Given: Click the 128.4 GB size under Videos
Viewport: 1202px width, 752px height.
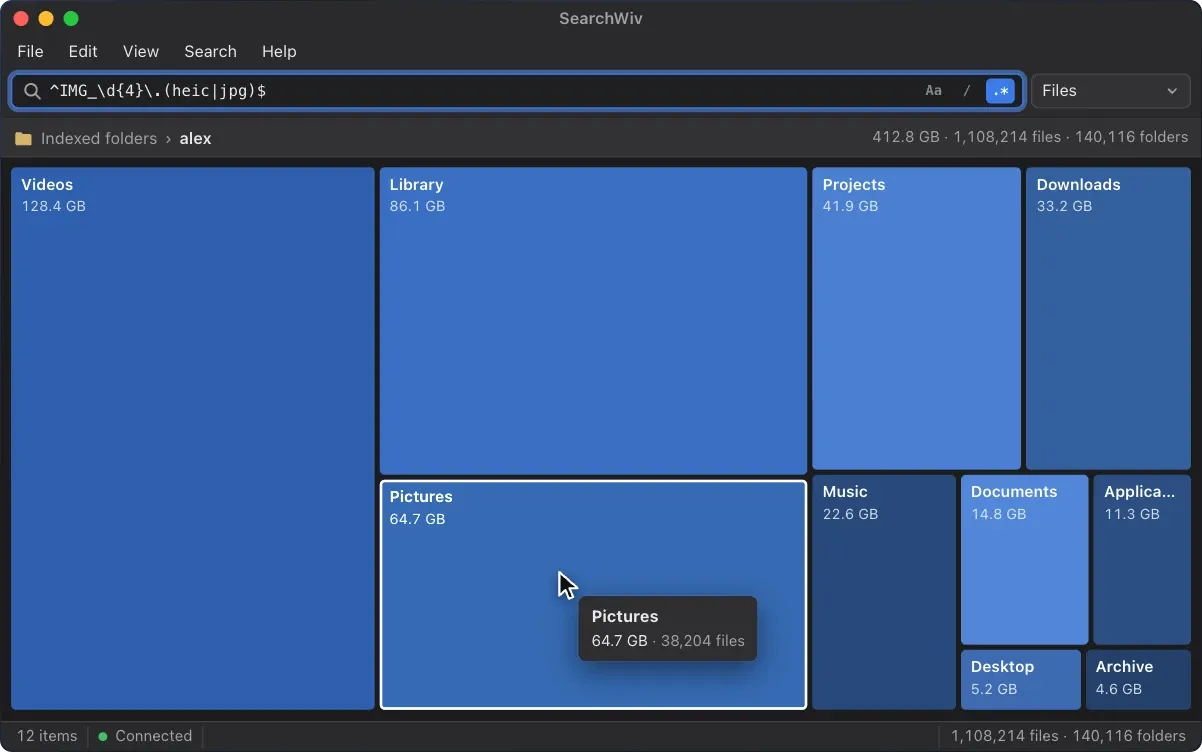Looking at the screenshot, I should (54, 206).
